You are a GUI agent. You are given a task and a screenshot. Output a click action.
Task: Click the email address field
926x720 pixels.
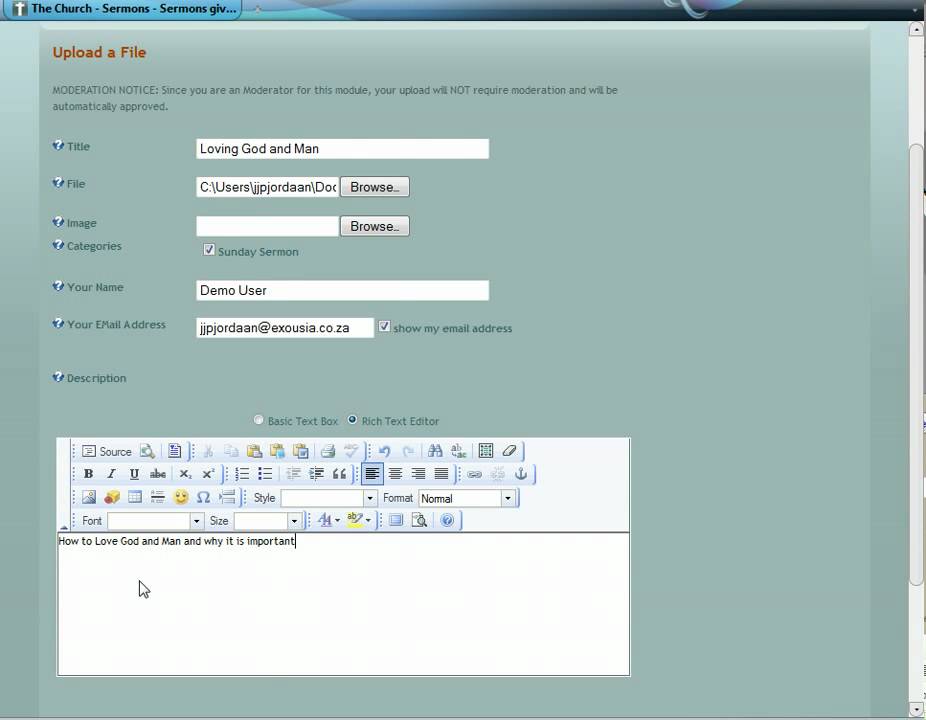(285, 328)
